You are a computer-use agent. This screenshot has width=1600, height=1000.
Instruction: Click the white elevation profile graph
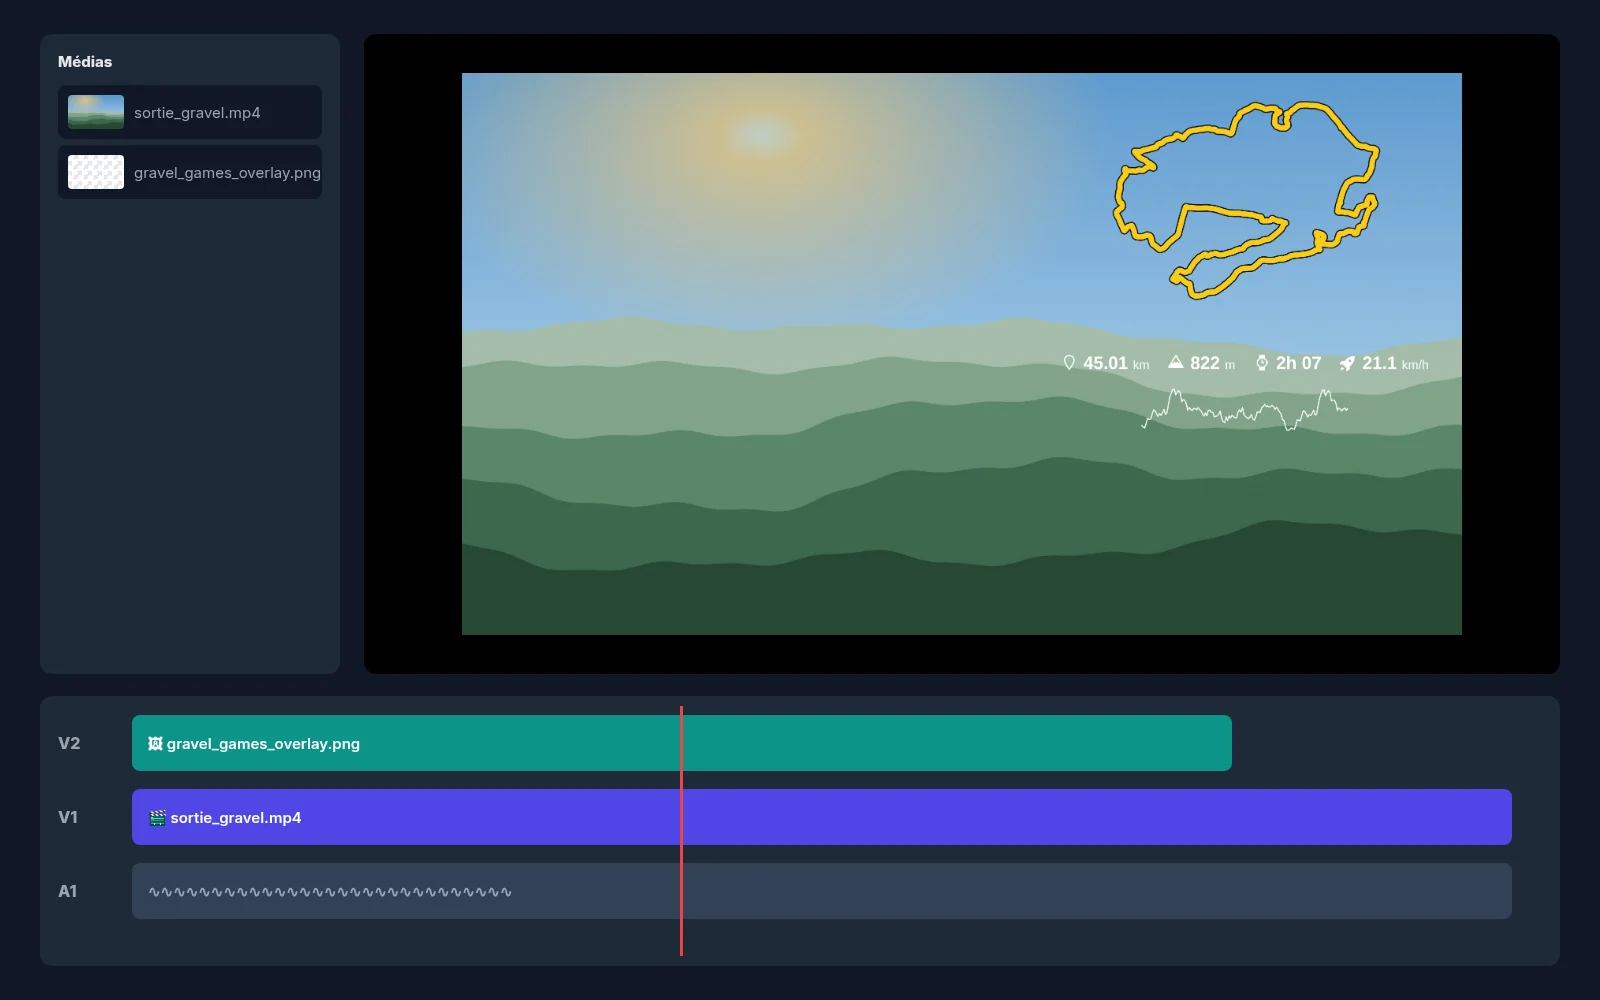[x=1245, y=409]
